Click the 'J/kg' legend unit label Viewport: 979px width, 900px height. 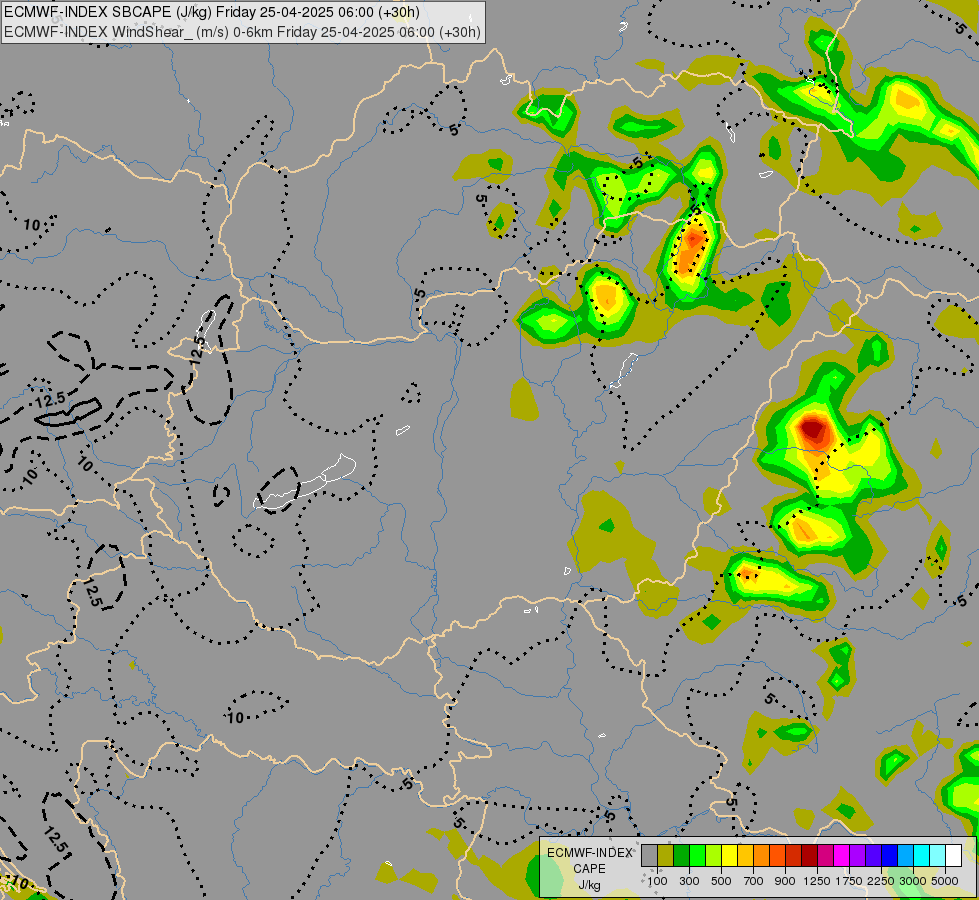coord(589,885)
